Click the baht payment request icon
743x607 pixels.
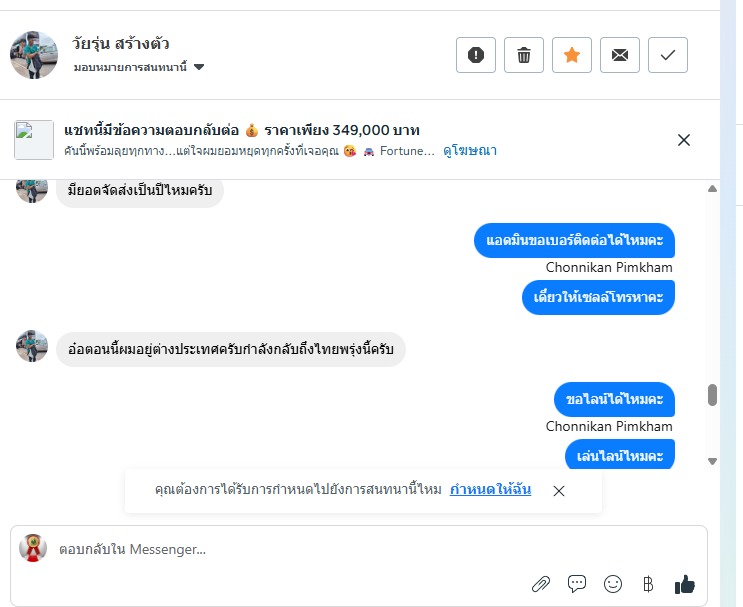[x=648, y=584]
